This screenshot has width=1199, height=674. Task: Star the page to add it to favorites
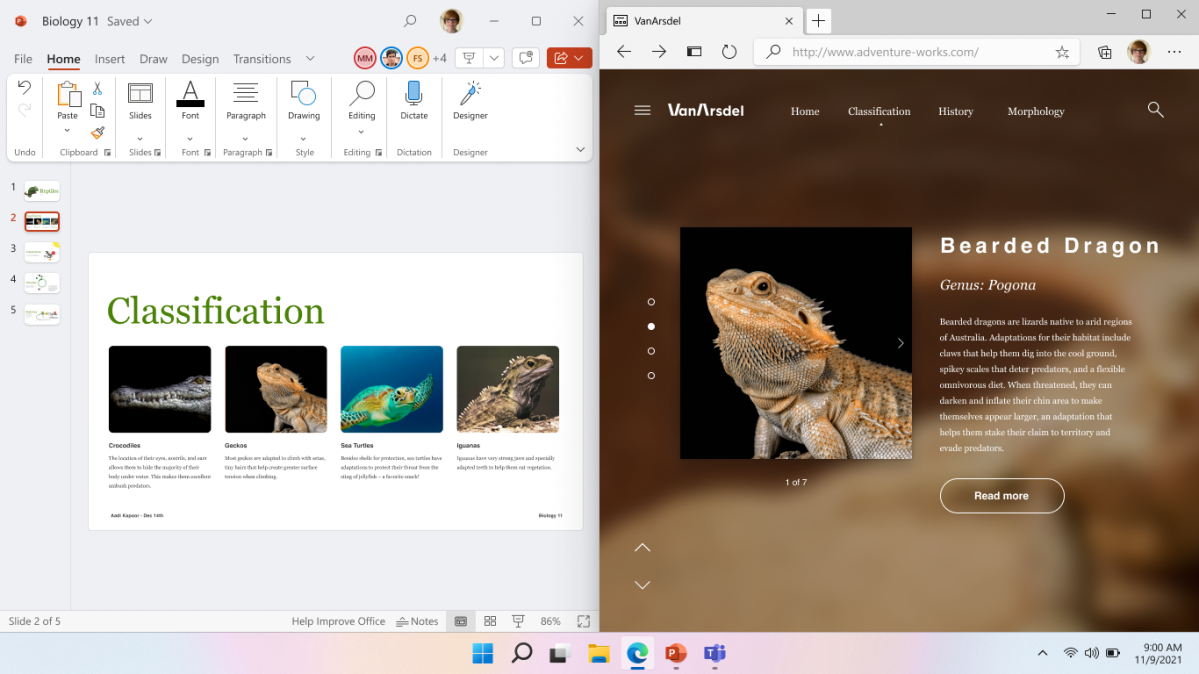pyautogui.click(x=1060, y=51)
